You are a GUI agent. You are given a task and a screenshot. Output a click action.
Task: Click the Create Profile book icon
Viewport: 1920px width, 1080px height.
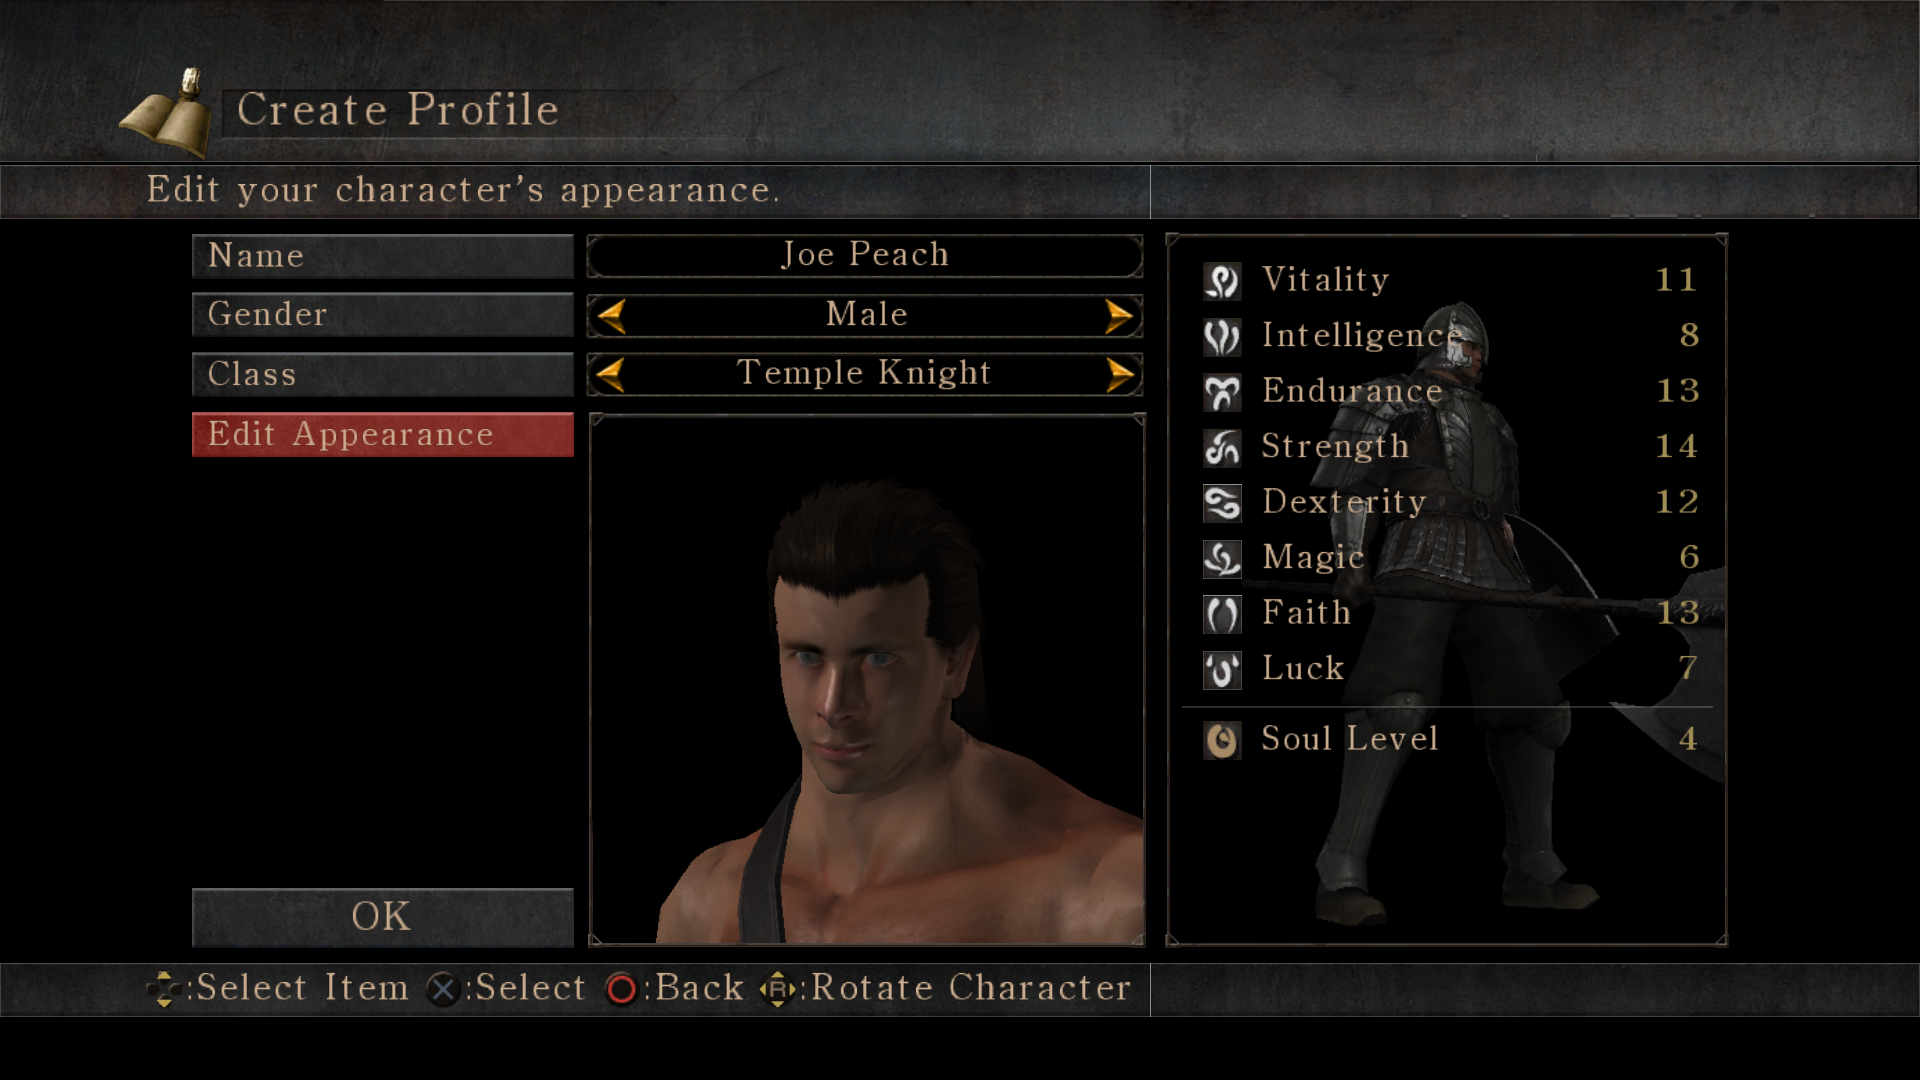coord(167,113)
